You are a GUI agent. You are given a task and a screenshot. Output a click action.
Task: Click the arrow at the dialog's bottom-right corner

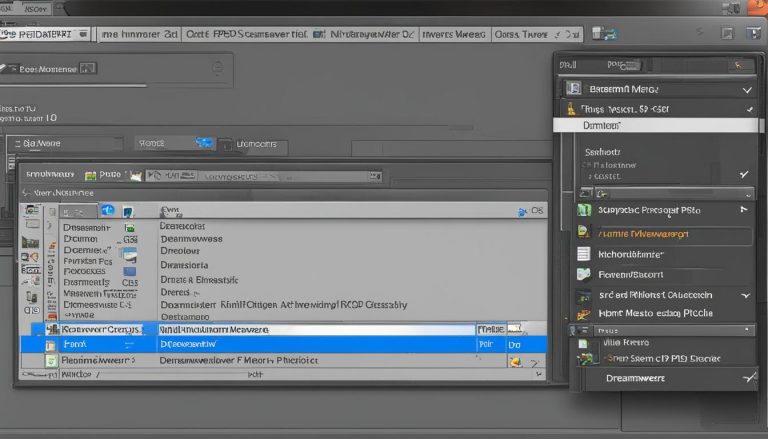[539, 375]
